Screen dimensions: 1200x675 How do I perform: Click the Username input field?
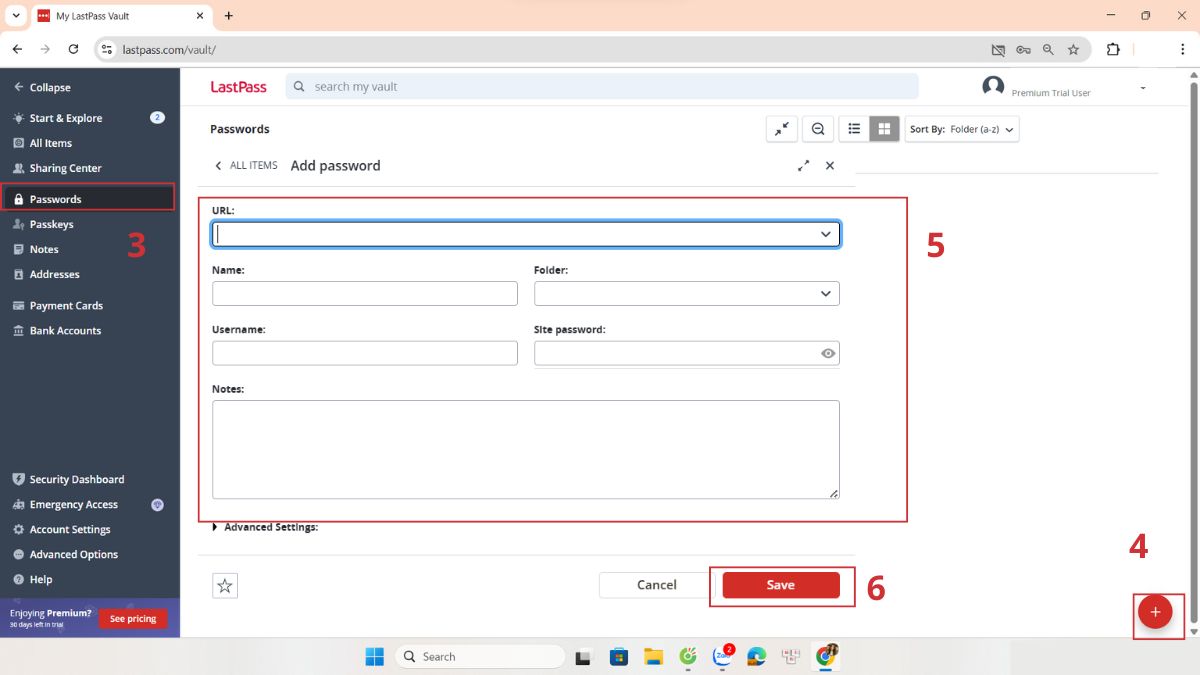click(365, 353)
